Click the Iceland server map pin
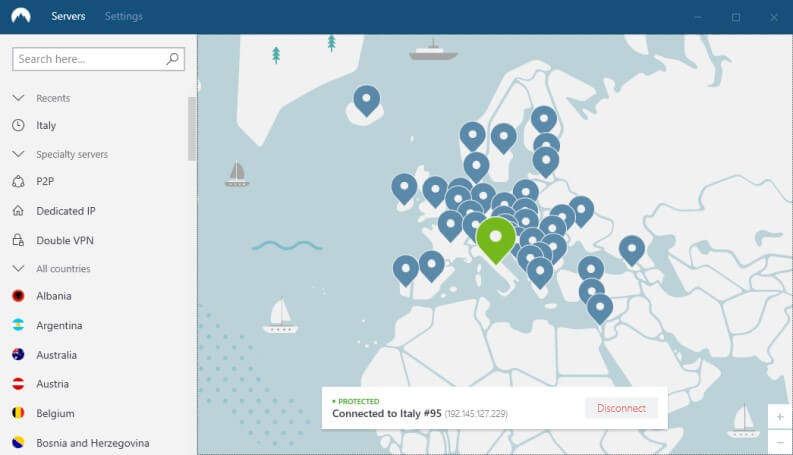Image resolution: width=793 pixels, height=455 pixels. [x=367, y=99]
